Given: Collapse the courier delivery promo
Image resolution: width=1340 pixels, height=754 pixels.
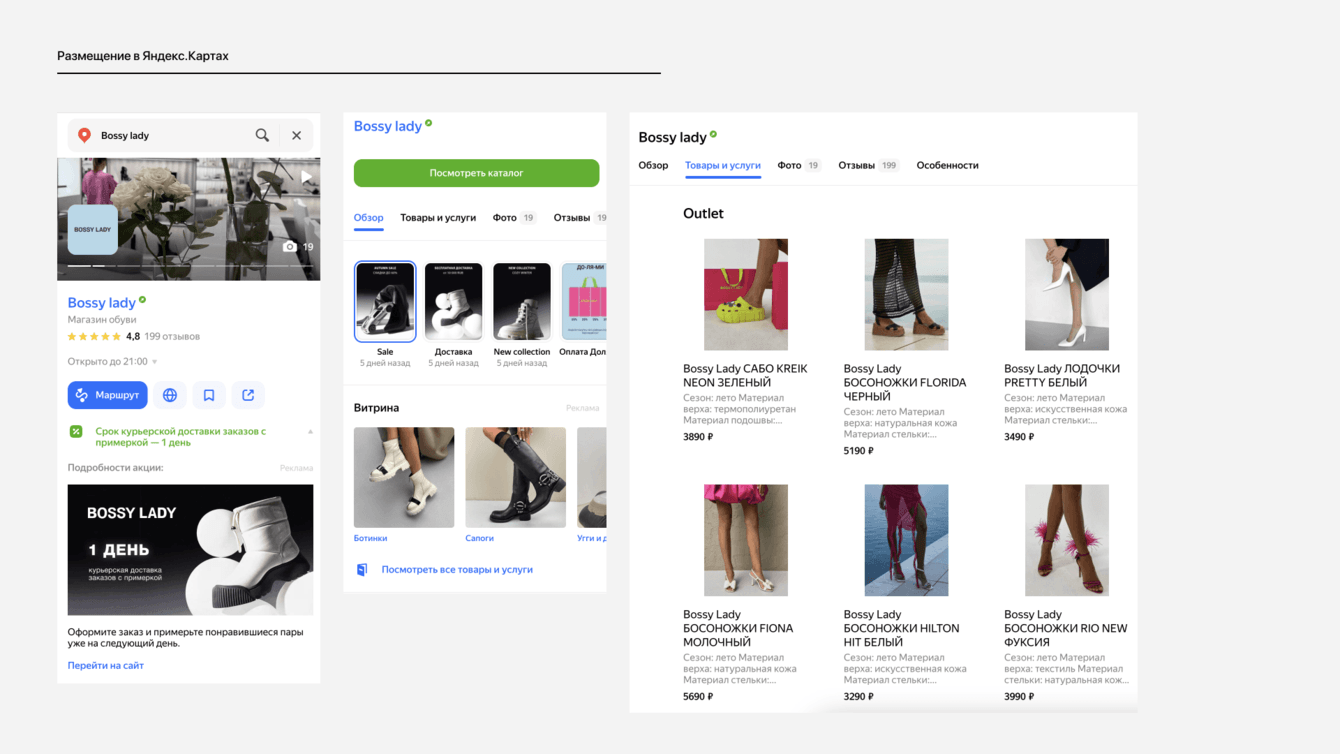Looking at the screenshot, I should [x=310, y=432].
